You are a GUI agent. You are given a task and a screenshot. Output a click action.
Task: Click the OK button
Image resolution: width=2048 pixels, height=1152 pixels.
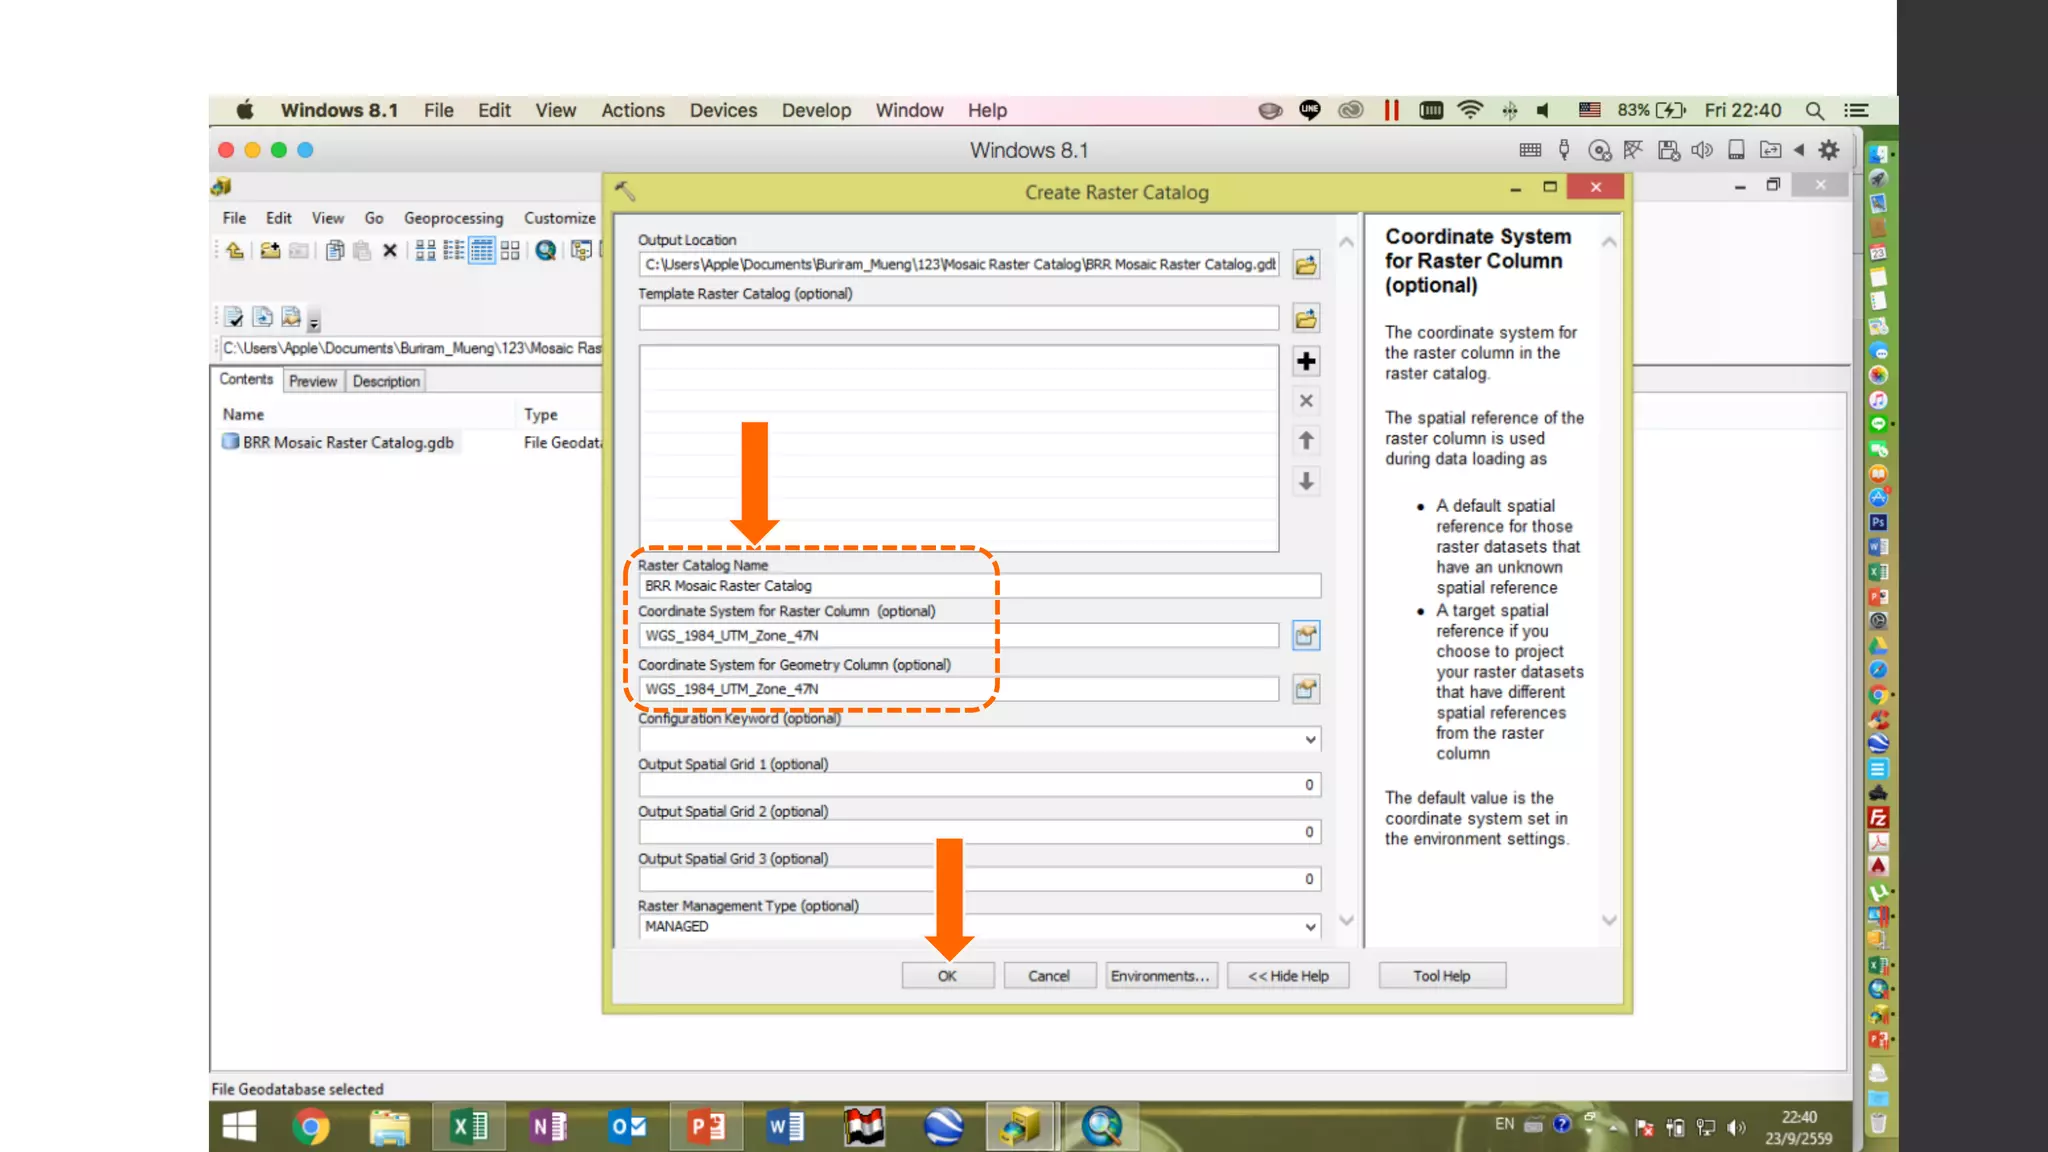pyautogui.click(x=947, y=976)
